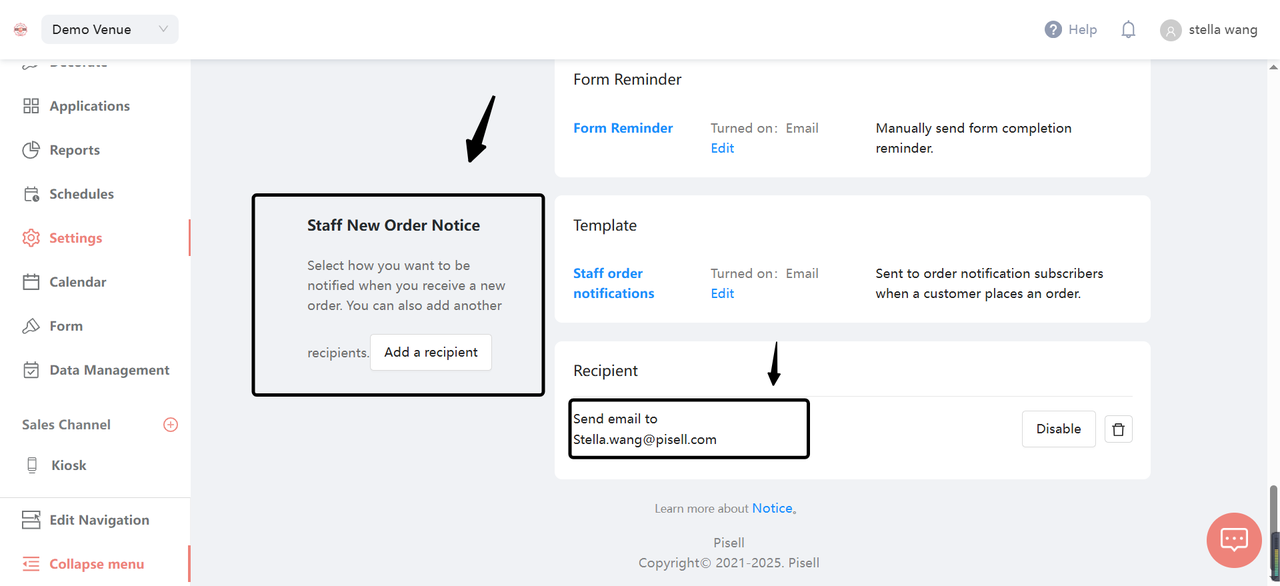Viewport: 1280px width, 586px height.
Task: Follow the Notice learn more link
Action: pyautogui.click(x=772, y=508)
